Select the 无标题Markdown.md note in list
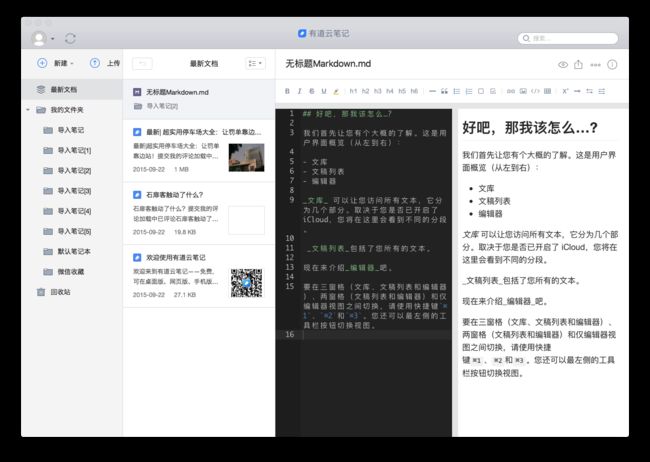This screenshot has width=650, height=462. click(x=199, y=99)
